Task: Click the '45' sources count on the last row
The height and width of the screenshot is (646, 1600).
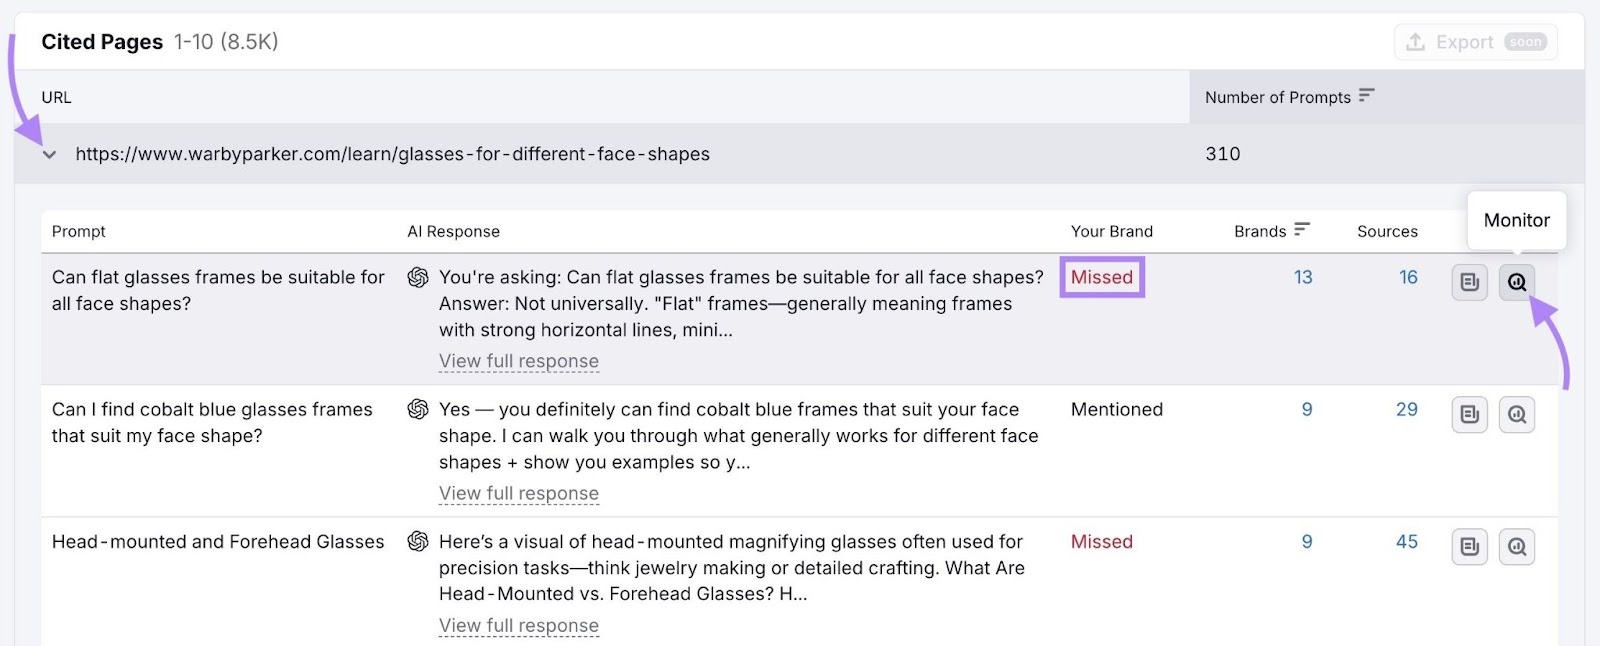Action: pyautogui.click(x=1406, y=541)
